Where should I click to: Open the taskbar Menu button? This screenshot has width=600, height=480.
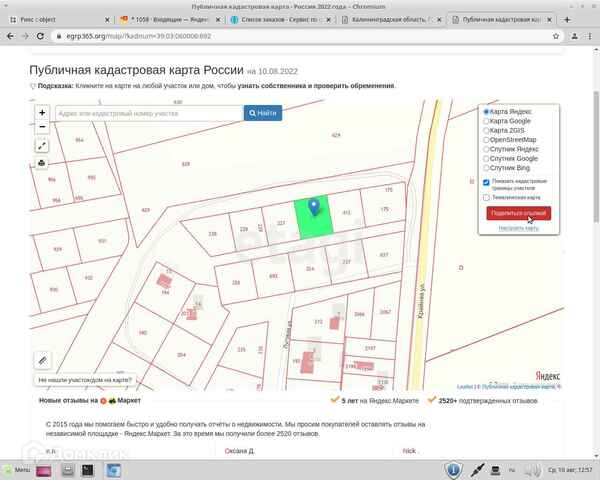(18, 470)
